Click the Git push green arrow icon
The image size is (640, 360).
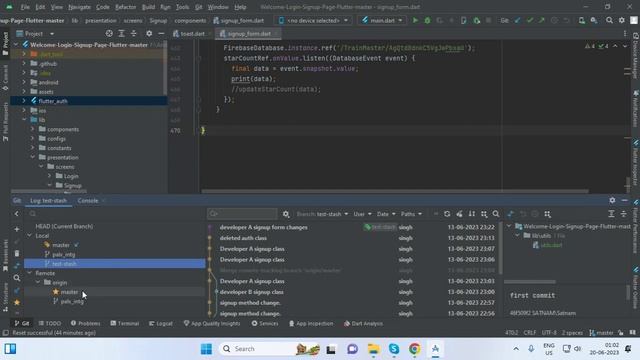[x=542, y=20]
